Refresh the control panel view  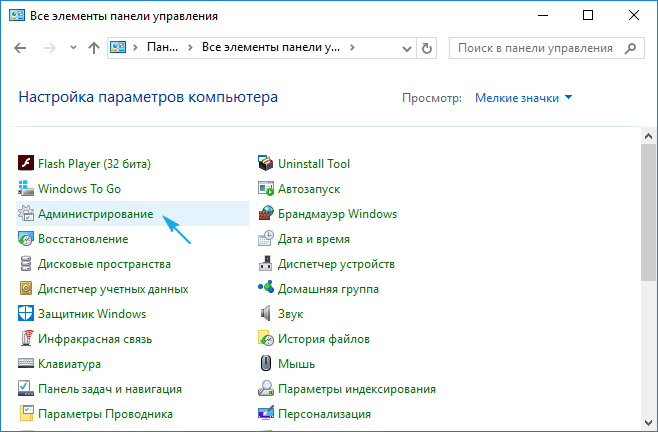point(427,49)
